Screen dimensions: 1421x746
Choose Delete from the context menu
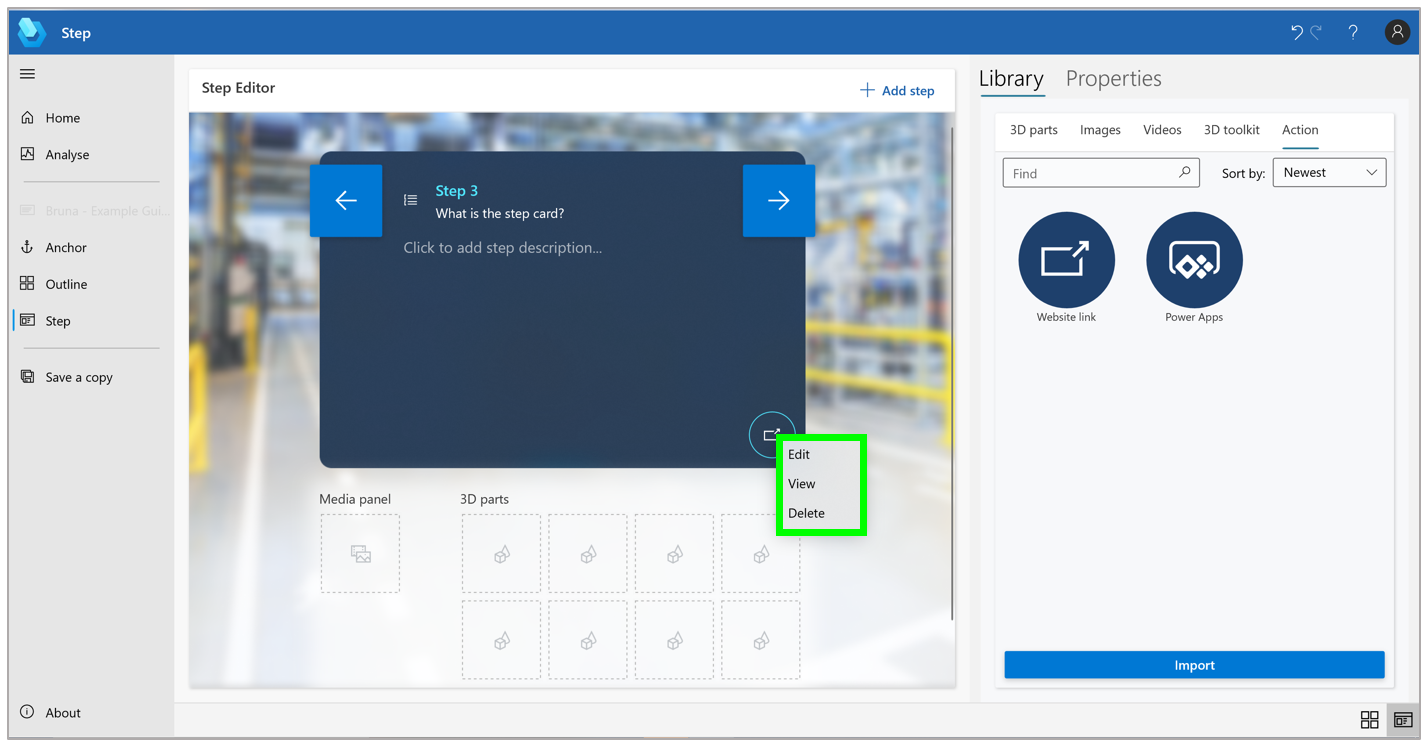coord(805,512)
